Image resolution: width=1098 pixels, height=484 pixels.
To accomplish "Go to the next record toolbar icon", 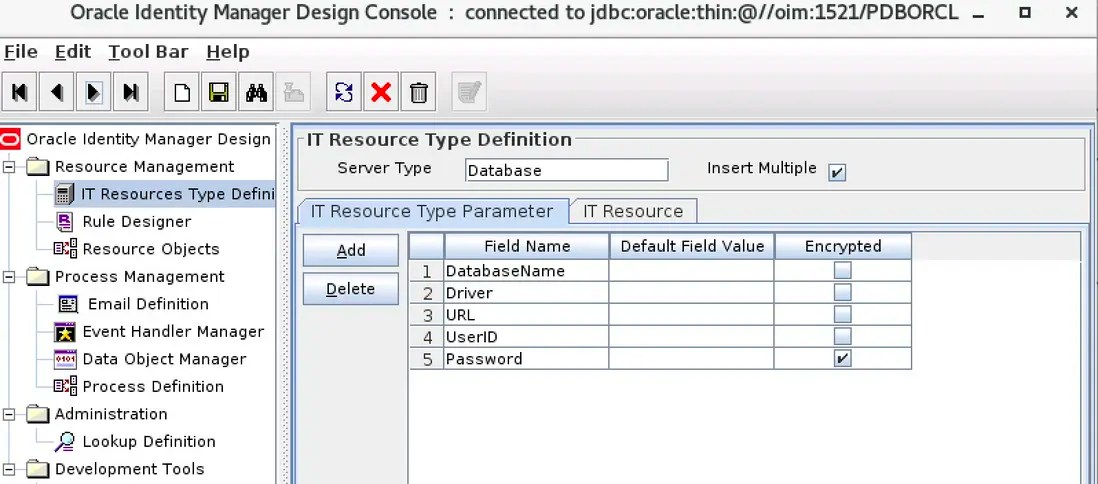I will click(93, 92).
